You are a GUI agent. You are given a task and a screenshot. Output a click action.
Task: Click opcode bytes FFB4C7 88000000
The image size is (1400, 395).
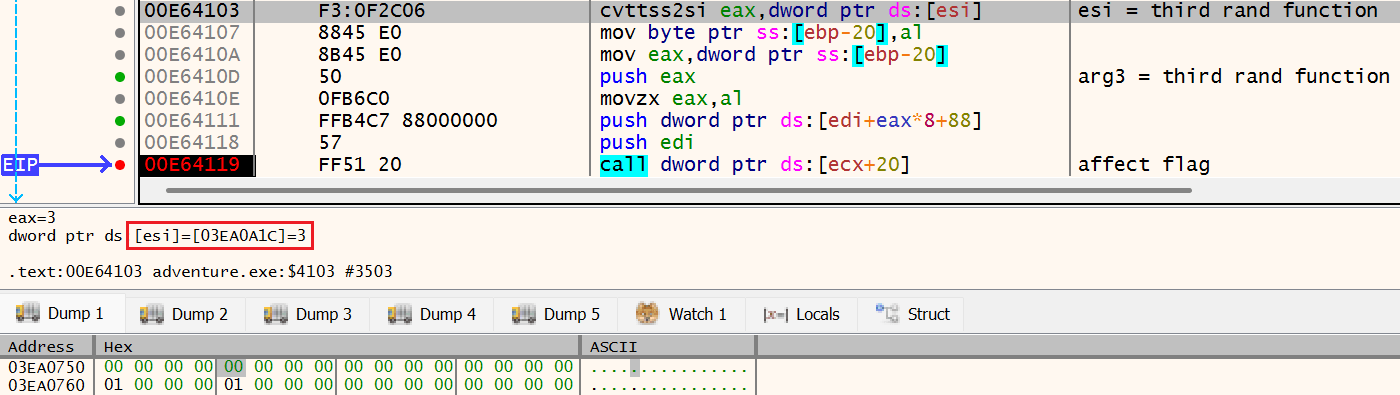407,121
